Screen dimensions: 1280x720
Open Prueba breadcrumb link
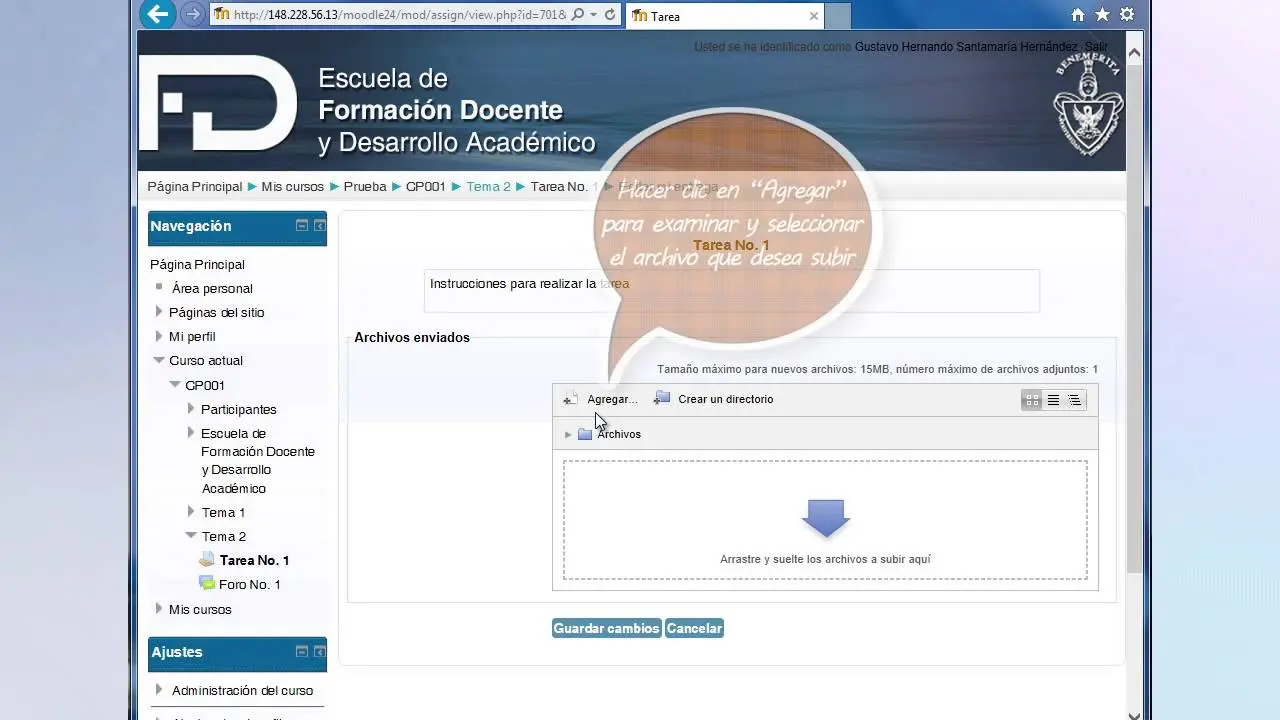pyautogui.click(x=365, y=187)
